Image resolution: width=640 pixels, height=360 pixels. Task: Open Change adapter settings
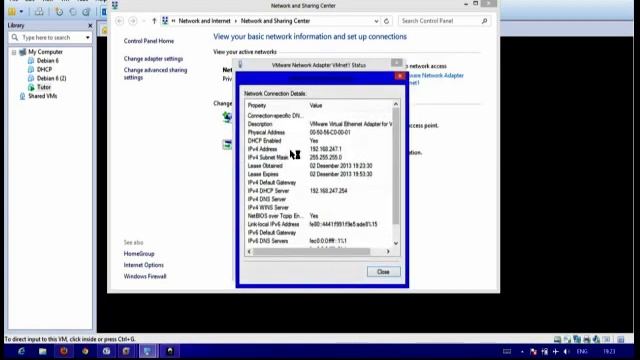153,59
